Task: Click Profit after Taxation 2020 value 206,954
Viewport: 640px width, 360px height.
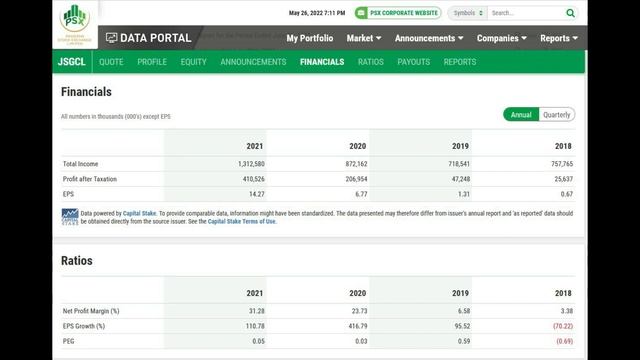Action: point(356,179)
